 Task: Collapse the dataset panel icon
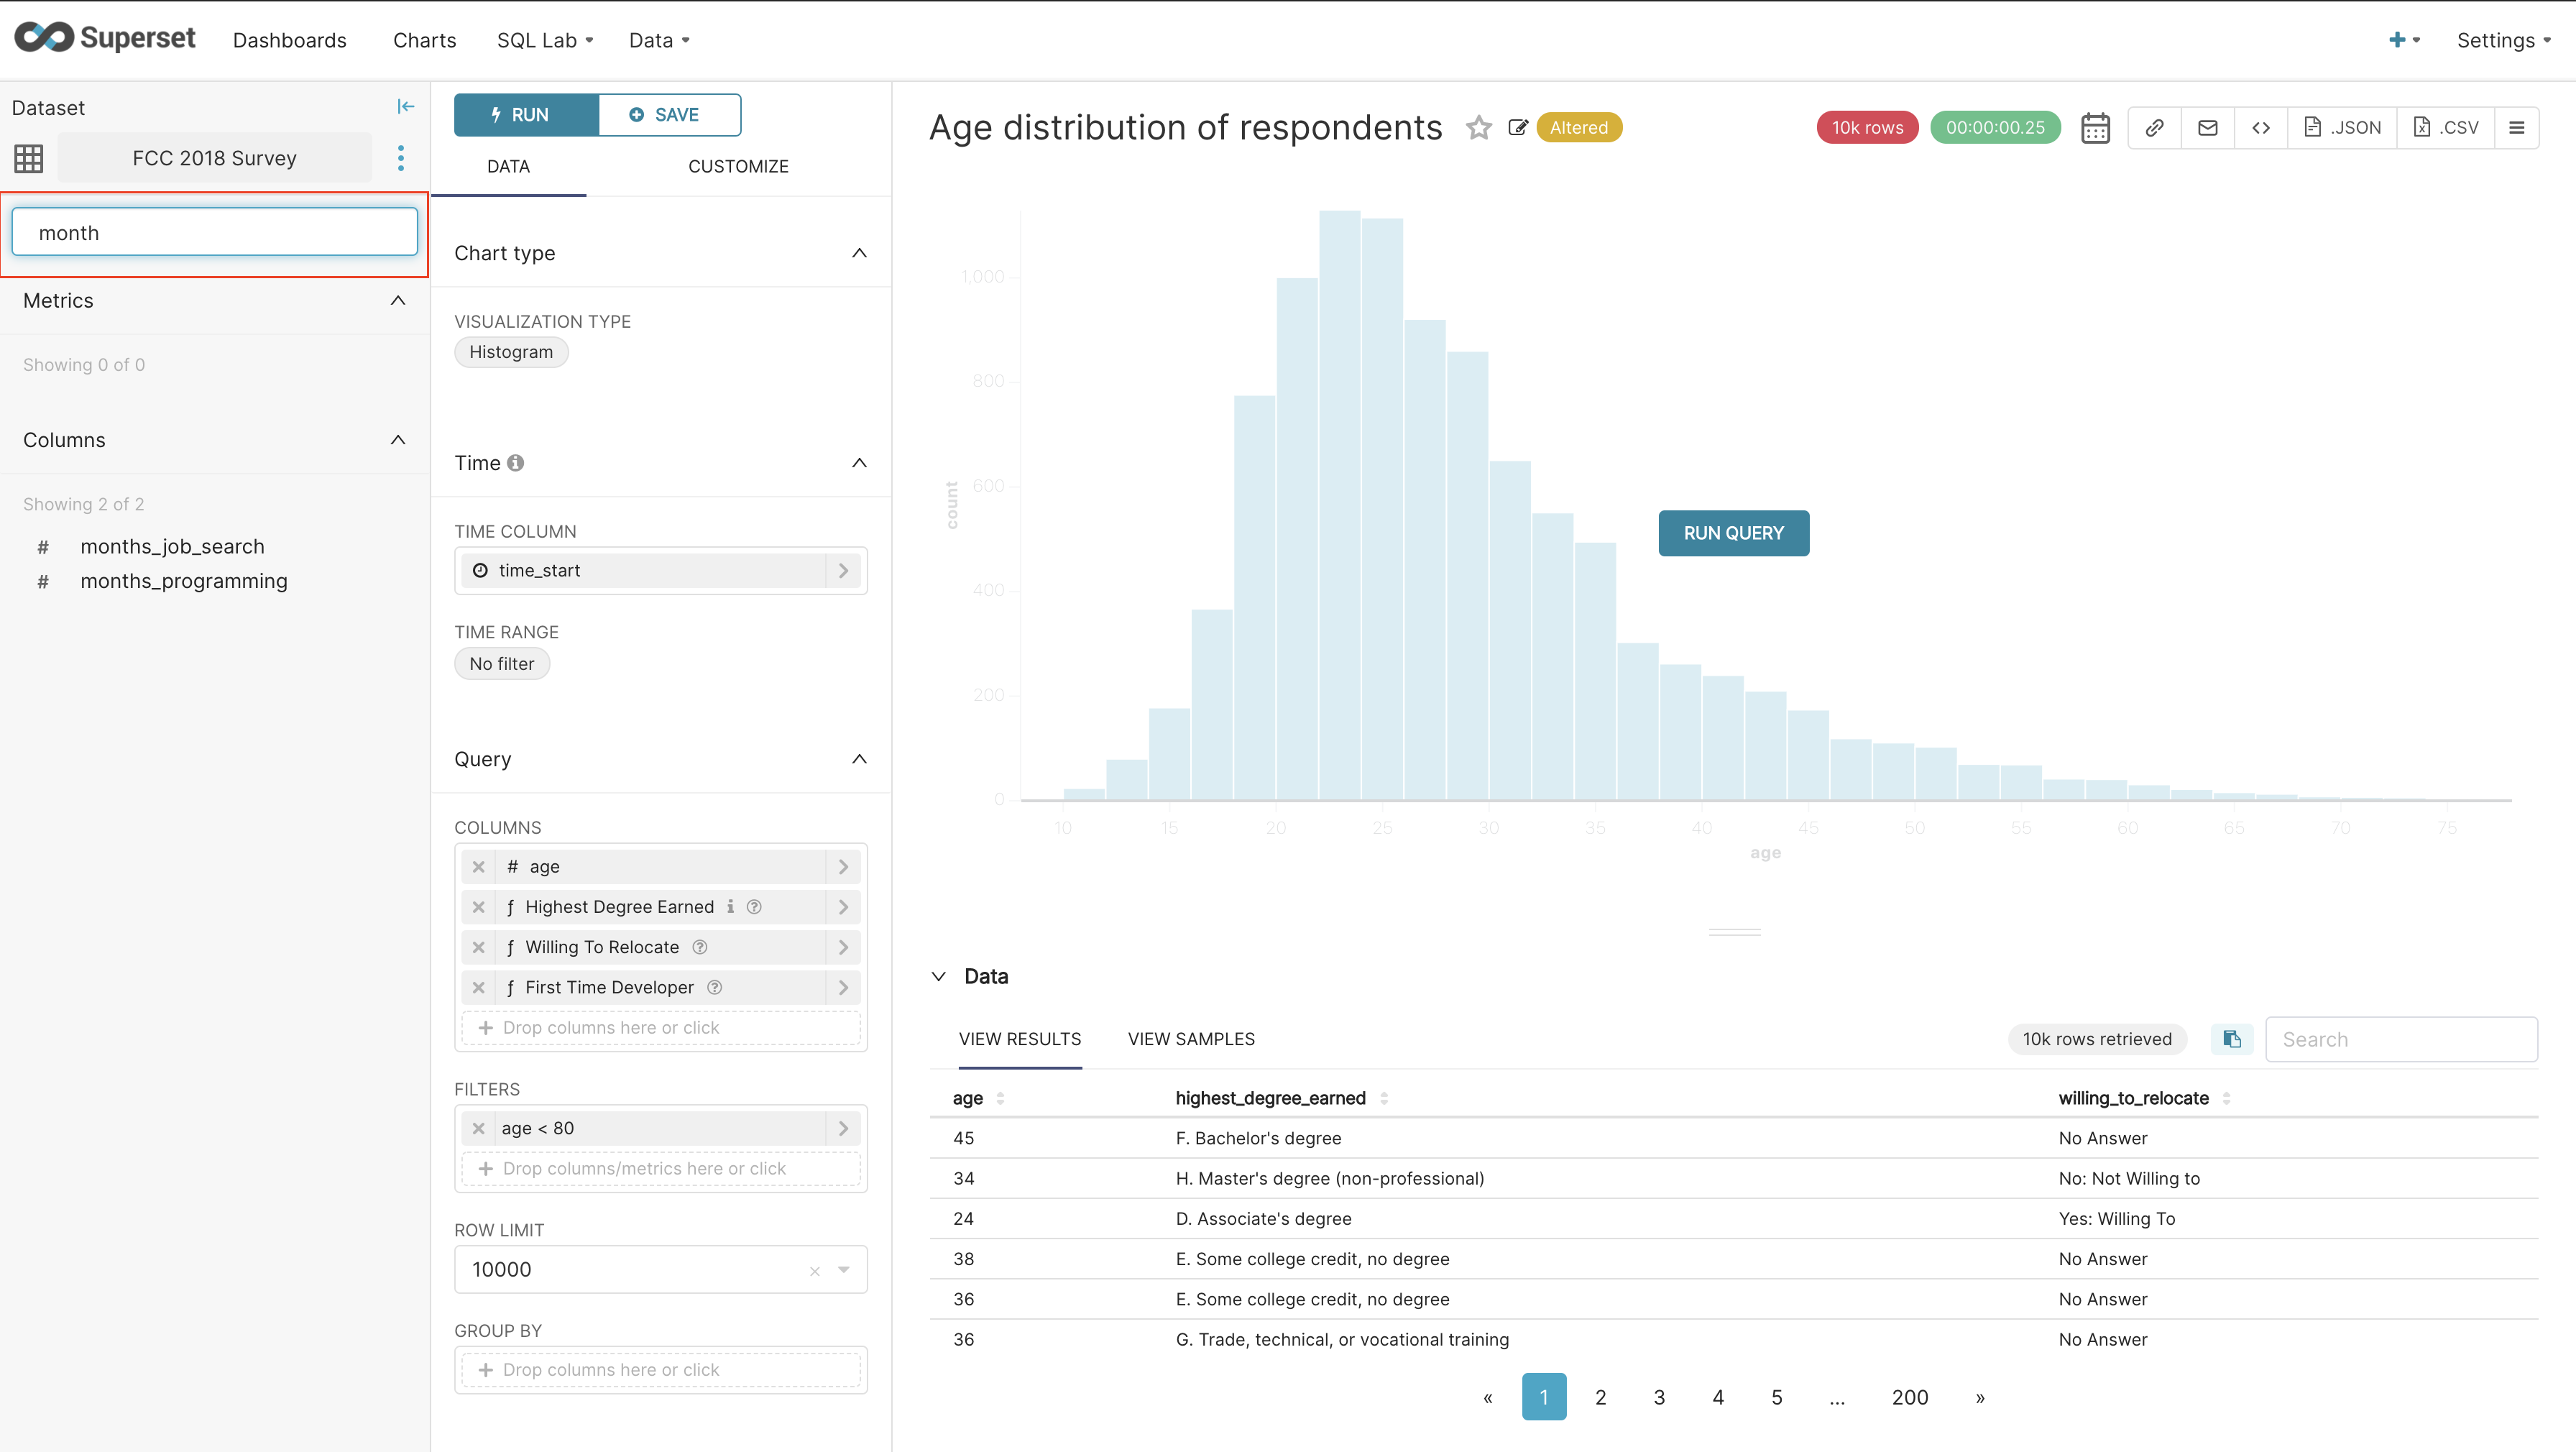[405, 107]
